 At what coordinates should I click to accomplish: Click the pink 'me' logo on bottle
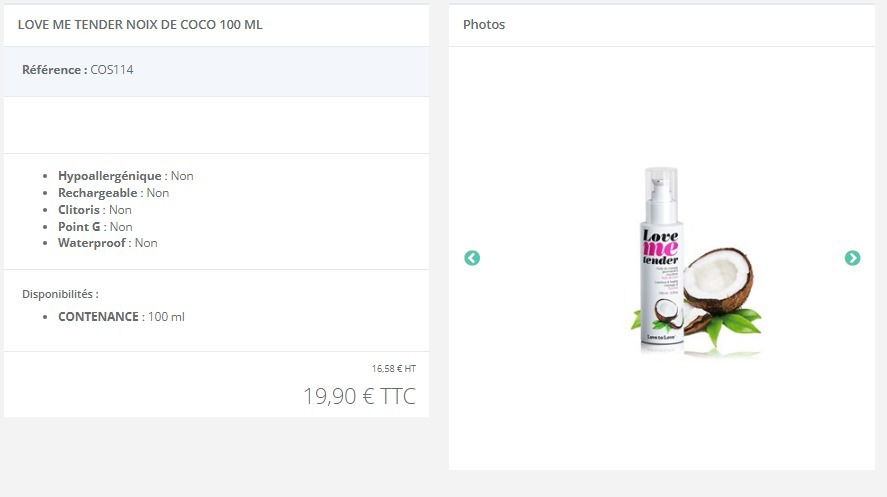pyautogui.click(x=660, y=248)
